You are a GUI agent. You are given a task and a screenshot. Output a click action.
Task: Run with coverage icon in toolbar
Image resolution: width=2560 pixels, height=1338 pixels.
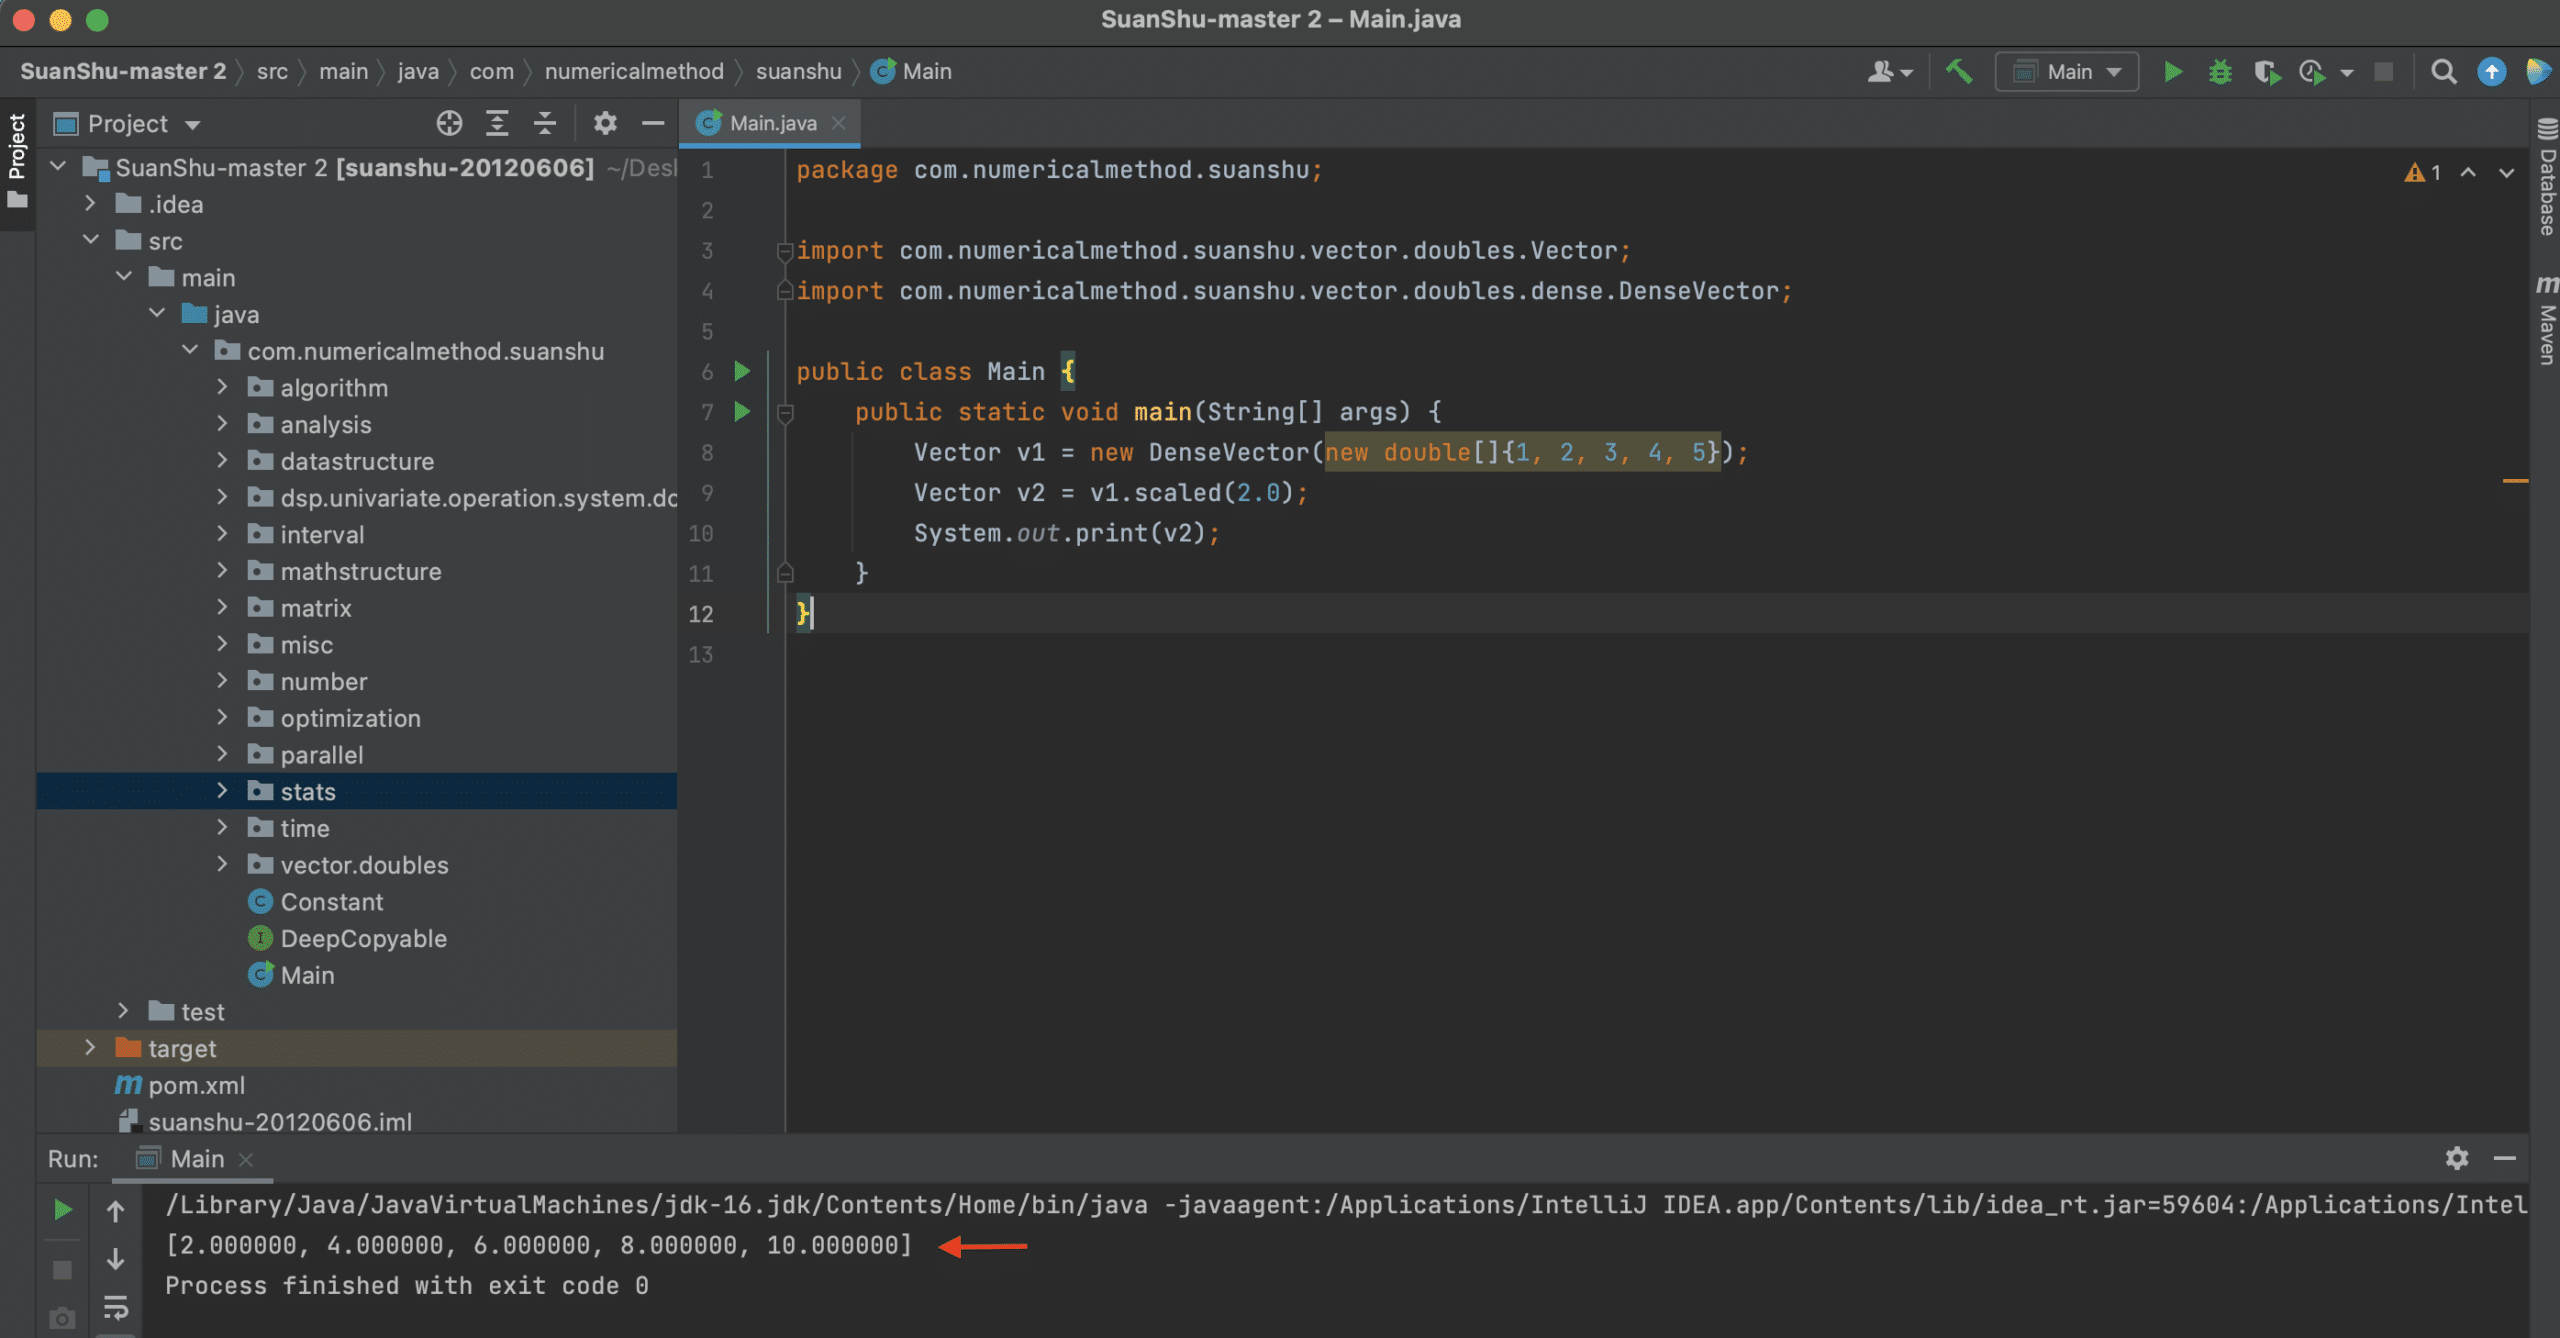click(2266, 72)
